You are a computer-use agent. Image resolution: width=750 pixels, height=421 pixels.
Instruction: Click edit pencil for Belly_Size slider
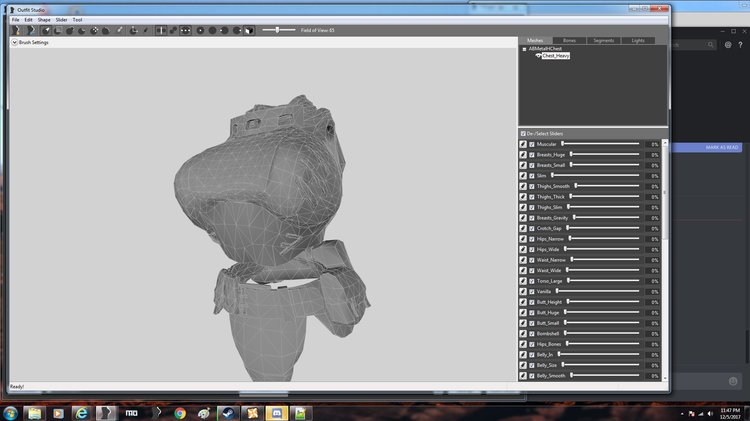click(x=523, y=365)
